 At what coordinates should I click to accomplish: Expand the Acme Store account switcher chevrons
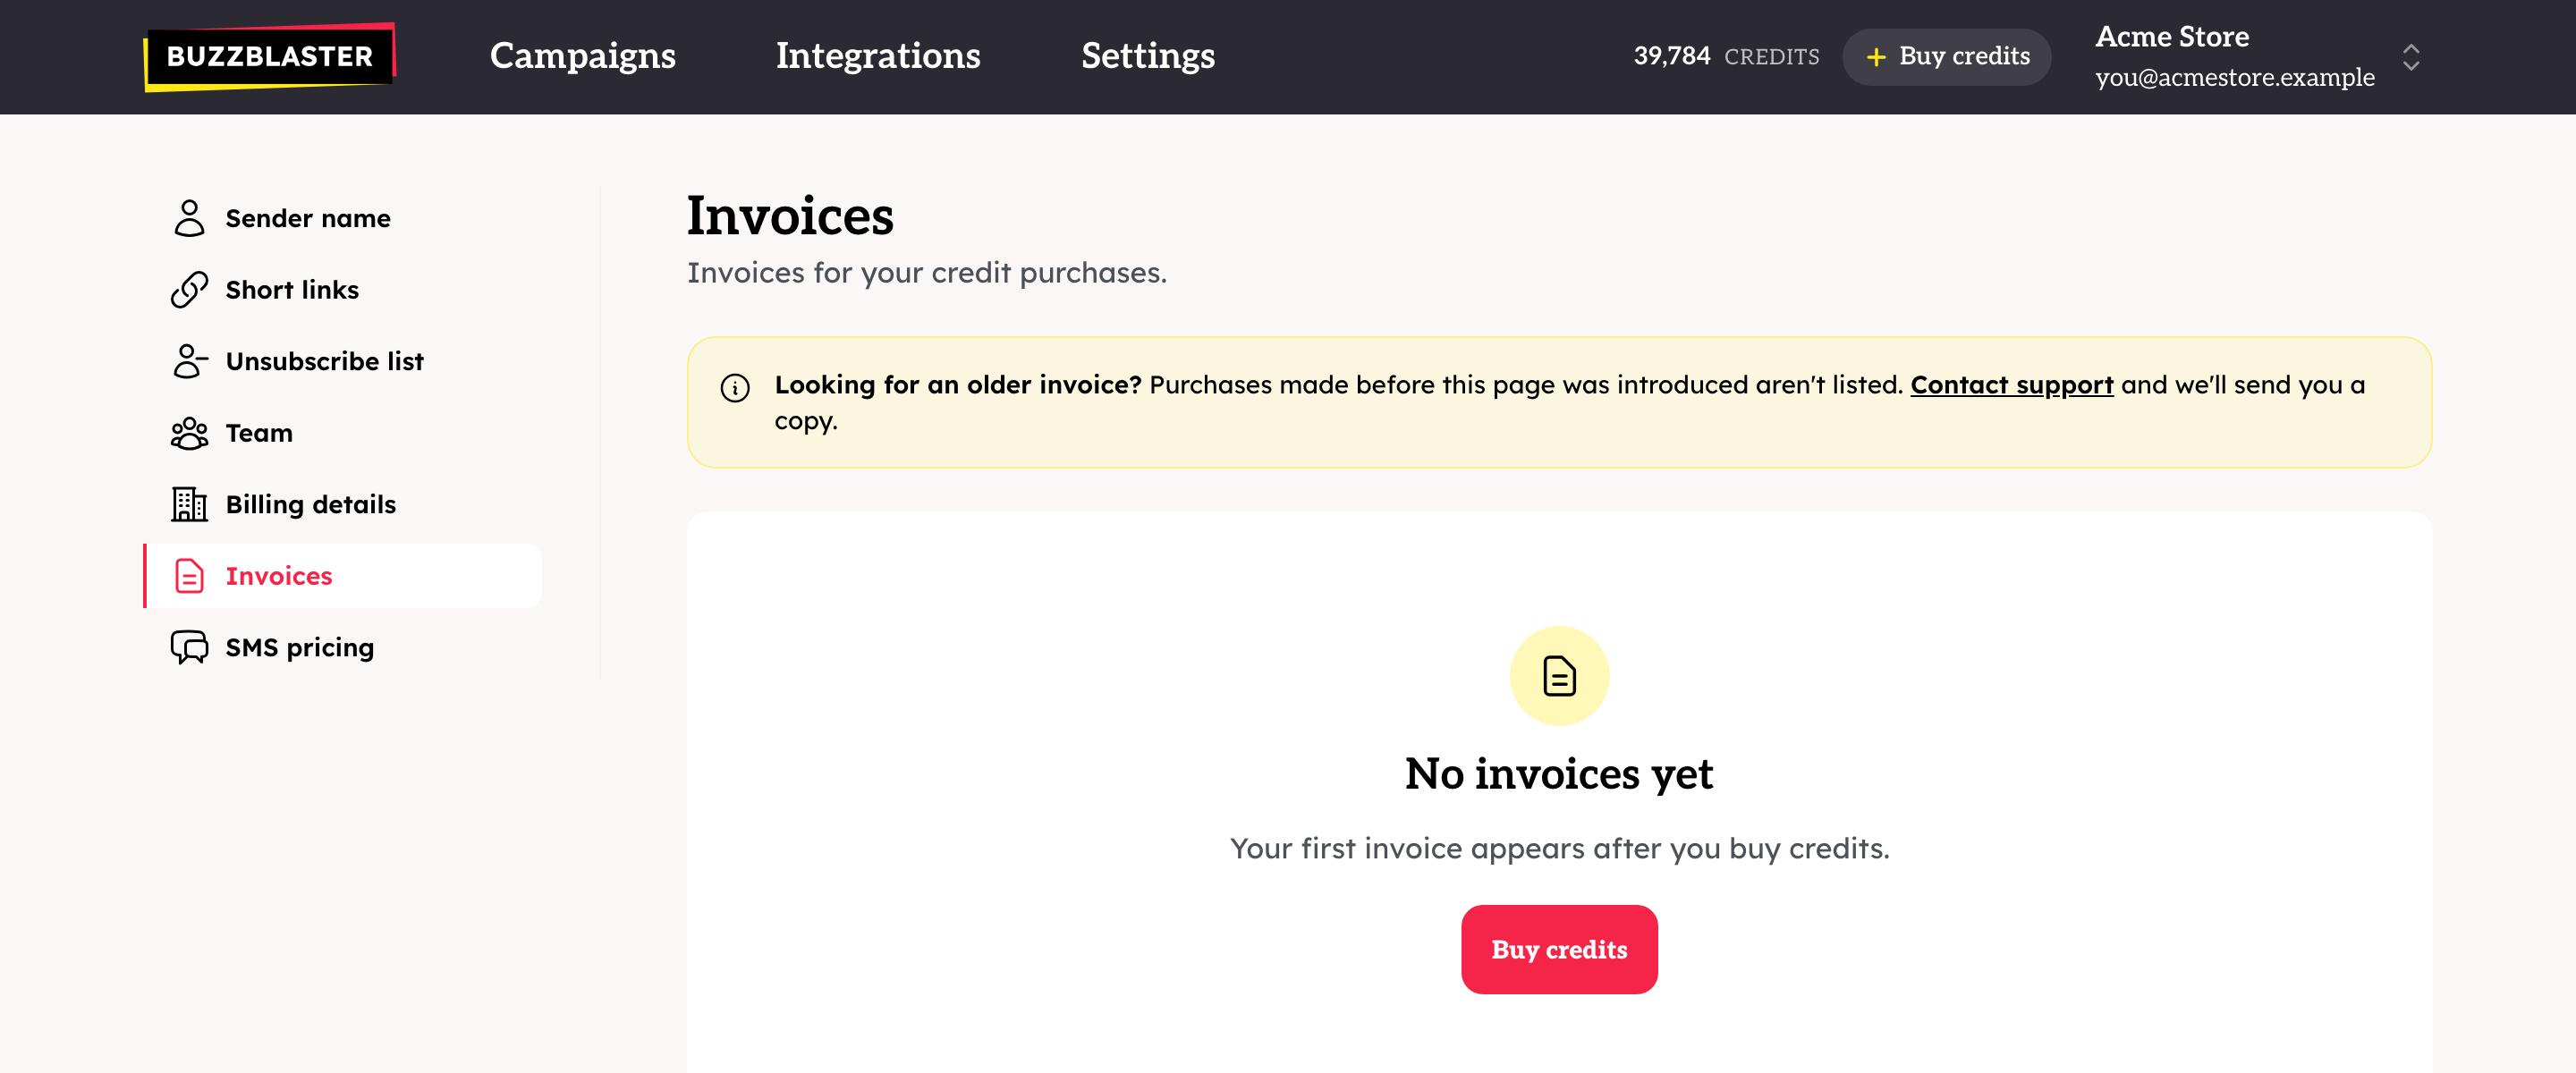tap(2410, 57)
